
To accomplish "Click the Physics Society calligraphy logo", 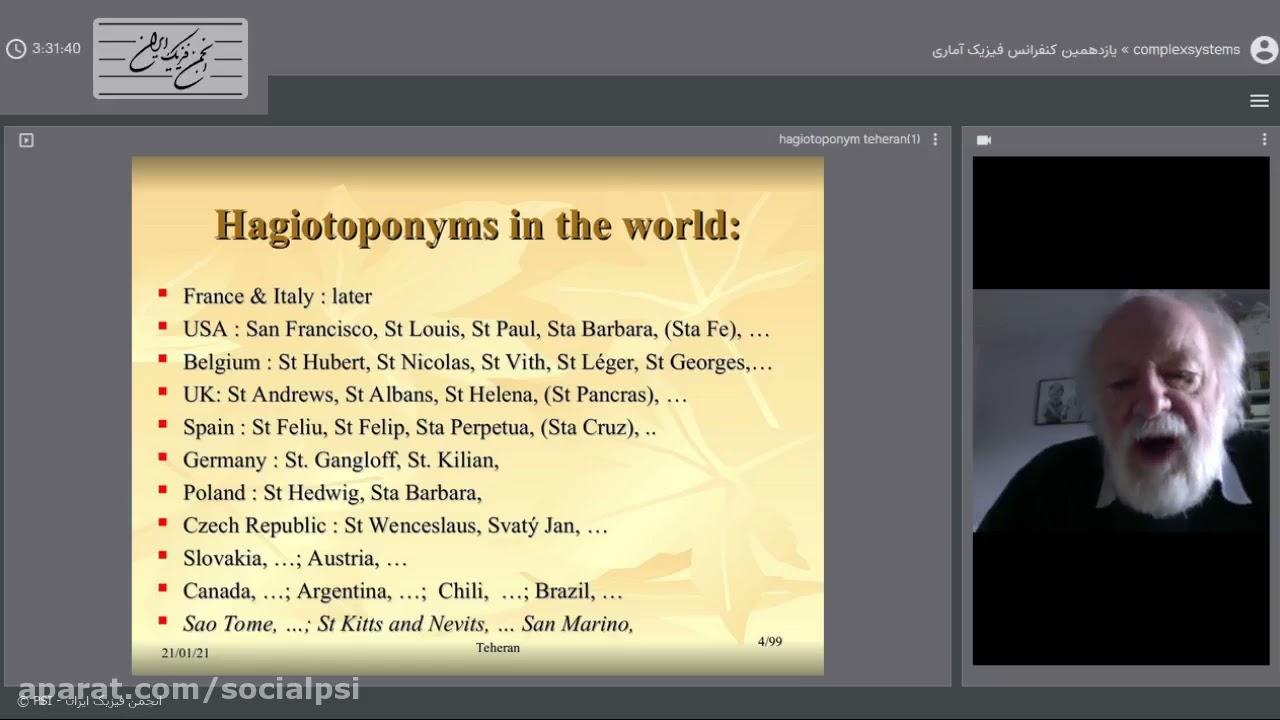I will coord(170,58).
